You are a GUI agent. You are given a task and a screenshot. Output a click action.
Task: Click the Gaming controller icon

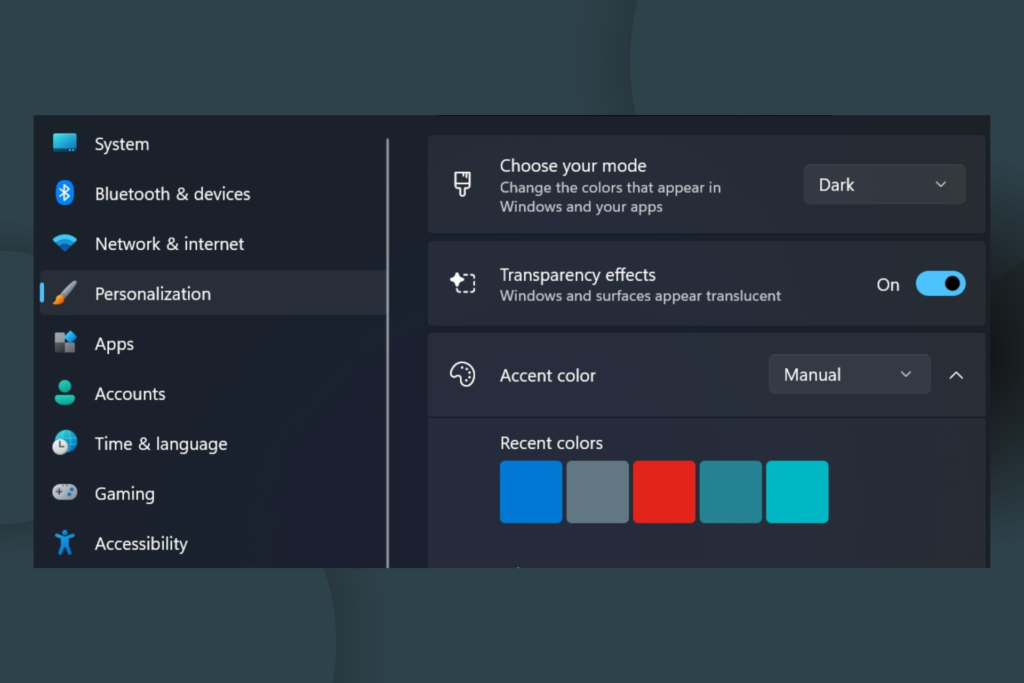pyautogui.click(x=65, y=493)
